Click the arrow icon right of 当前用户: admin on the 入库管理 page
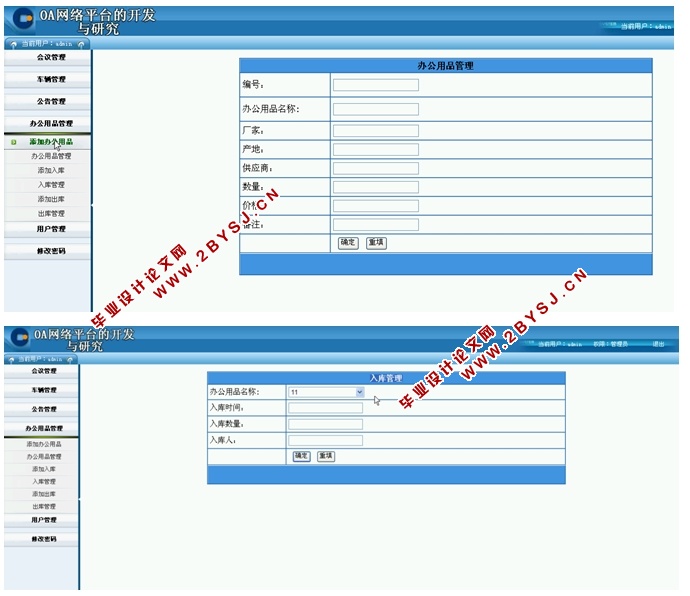The height and width of the screenshot is (596, 690). pyautogui.click(x=70, y=360)
